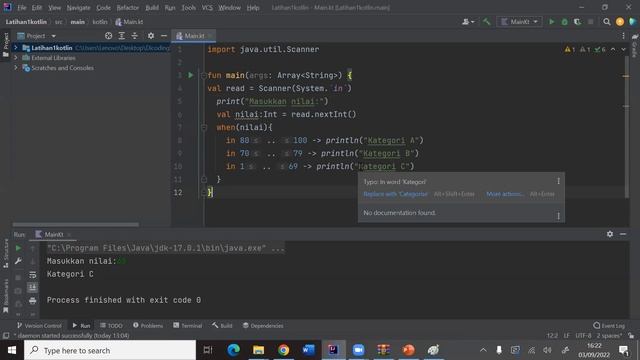Click the gutter run arrow beside fun main

coord(191,75)
